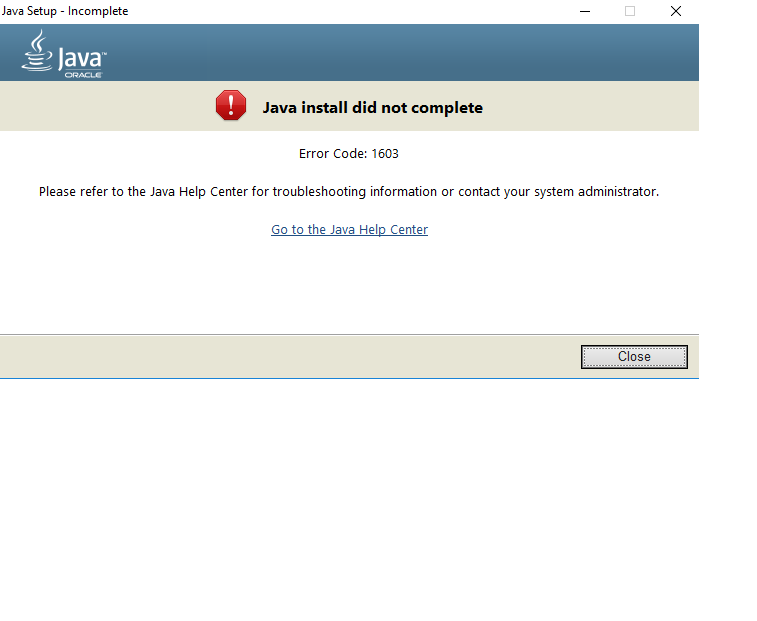Click the red error exclamation icon
Viewport: 757px width, 621px height.
click(231, 105)
